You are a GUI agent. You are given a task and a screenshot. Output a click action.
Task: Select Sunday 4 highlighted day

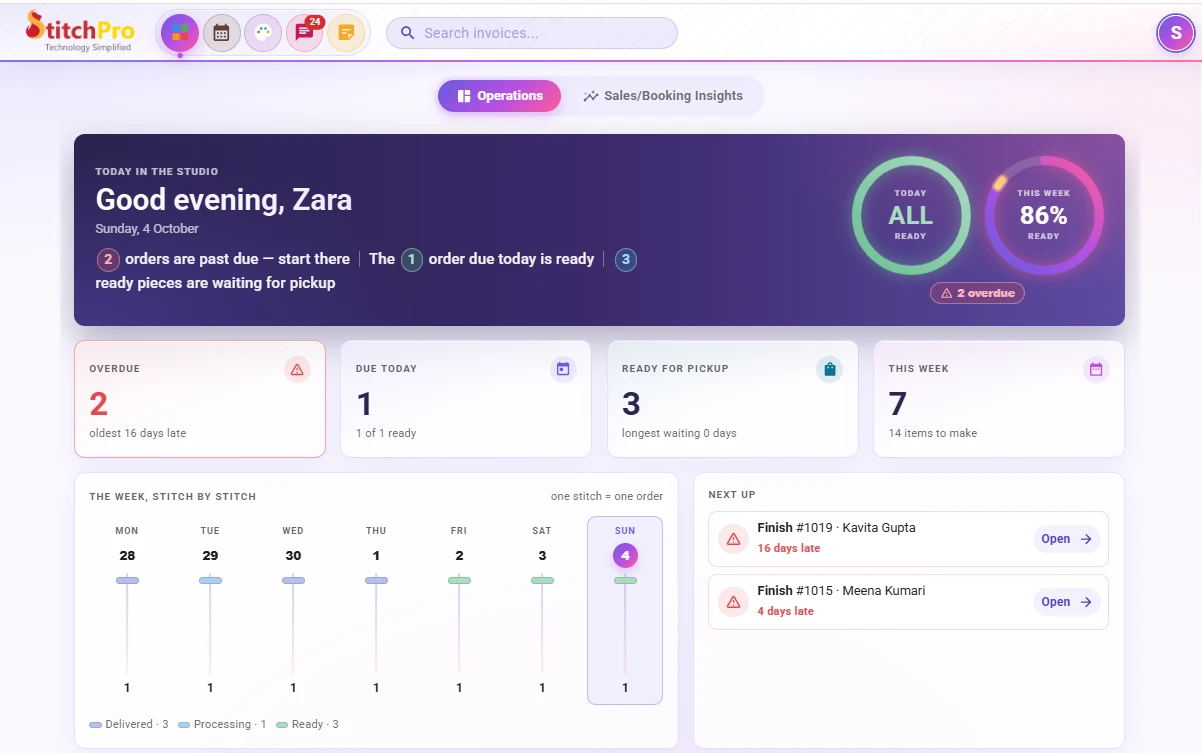[625, 610]
